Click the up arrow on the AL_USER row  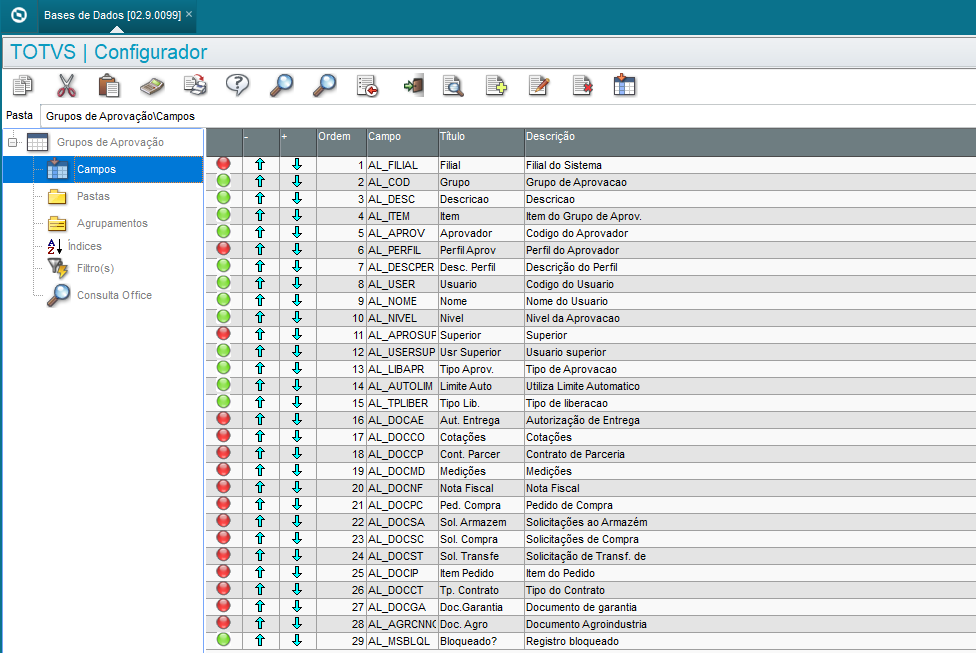pyautogui.click(x=260, y=284)
